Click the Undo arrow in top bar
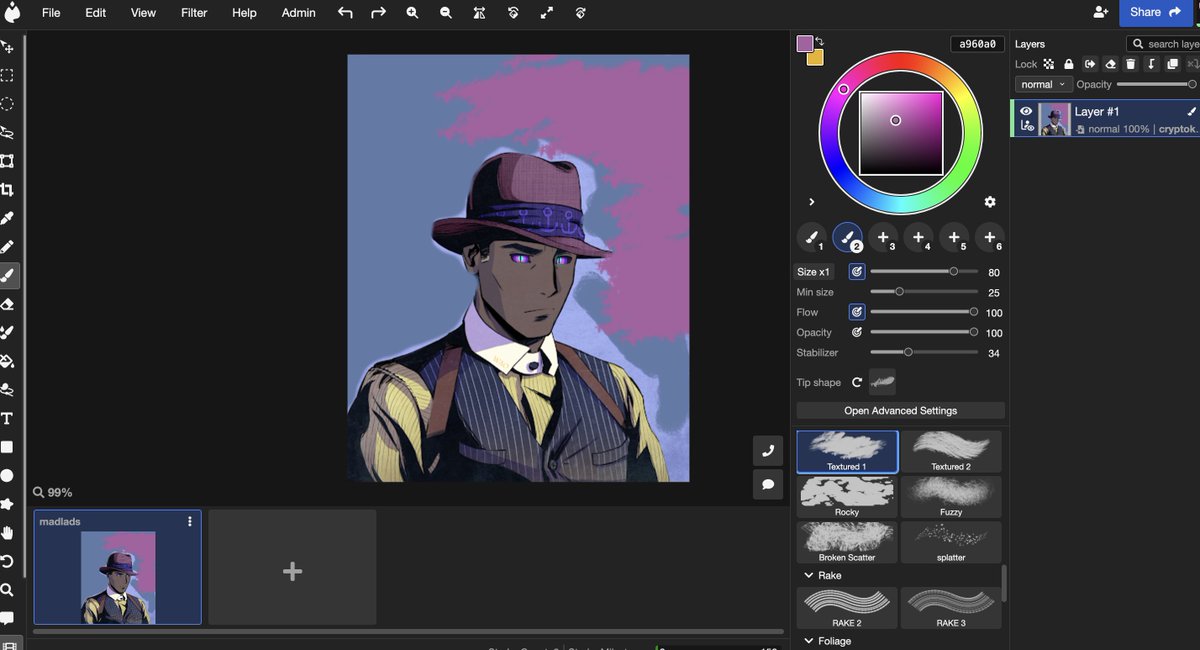This screenshot has height=650, width=1200. (345, 13)
